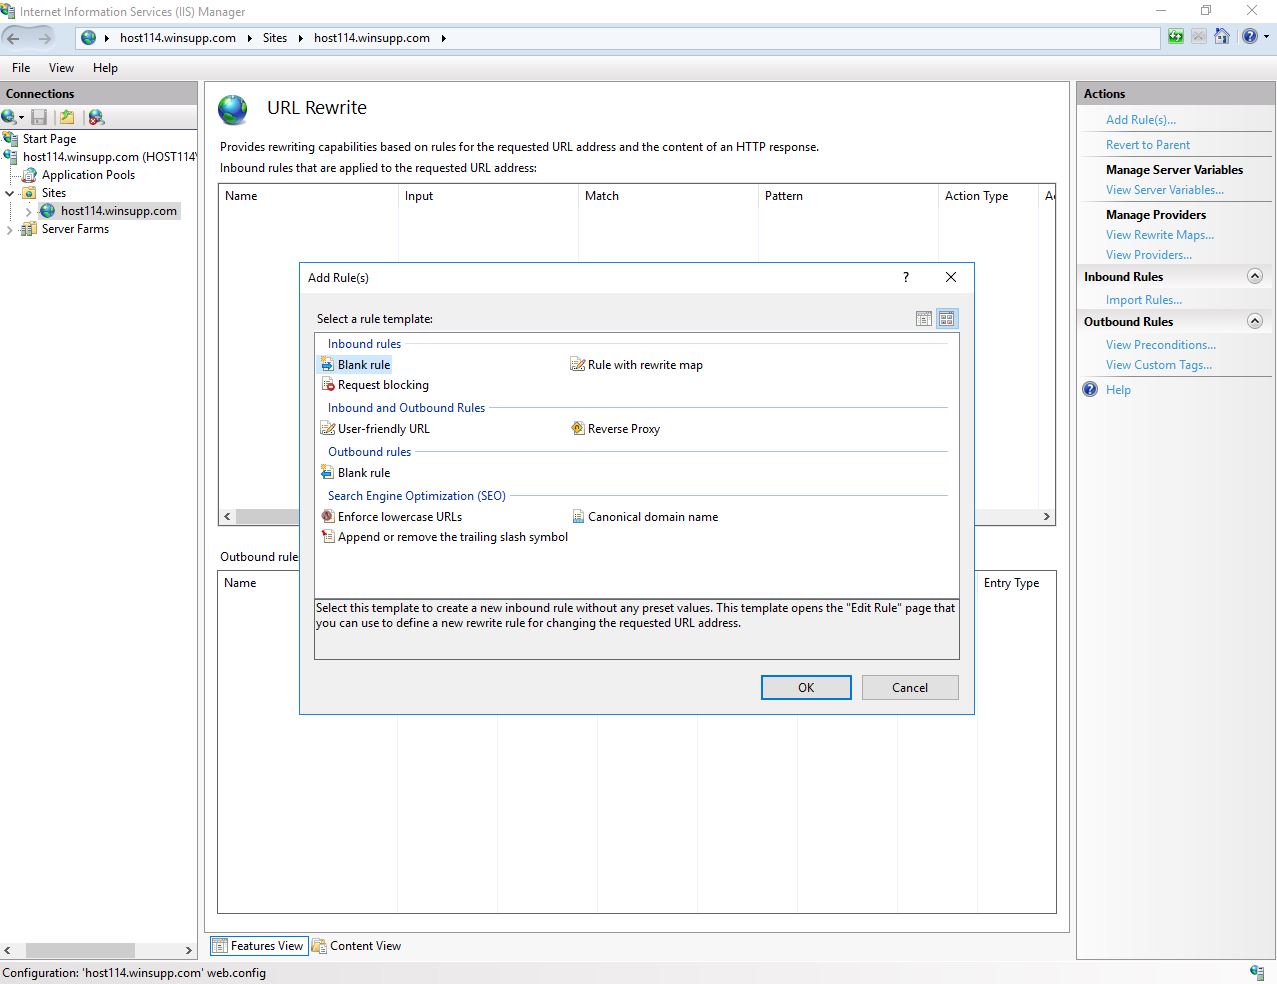This screenshot has height=984, width=1277.
Task: Click the Save floppy-disk icon in Connections
Action: (x=39, y=117)
